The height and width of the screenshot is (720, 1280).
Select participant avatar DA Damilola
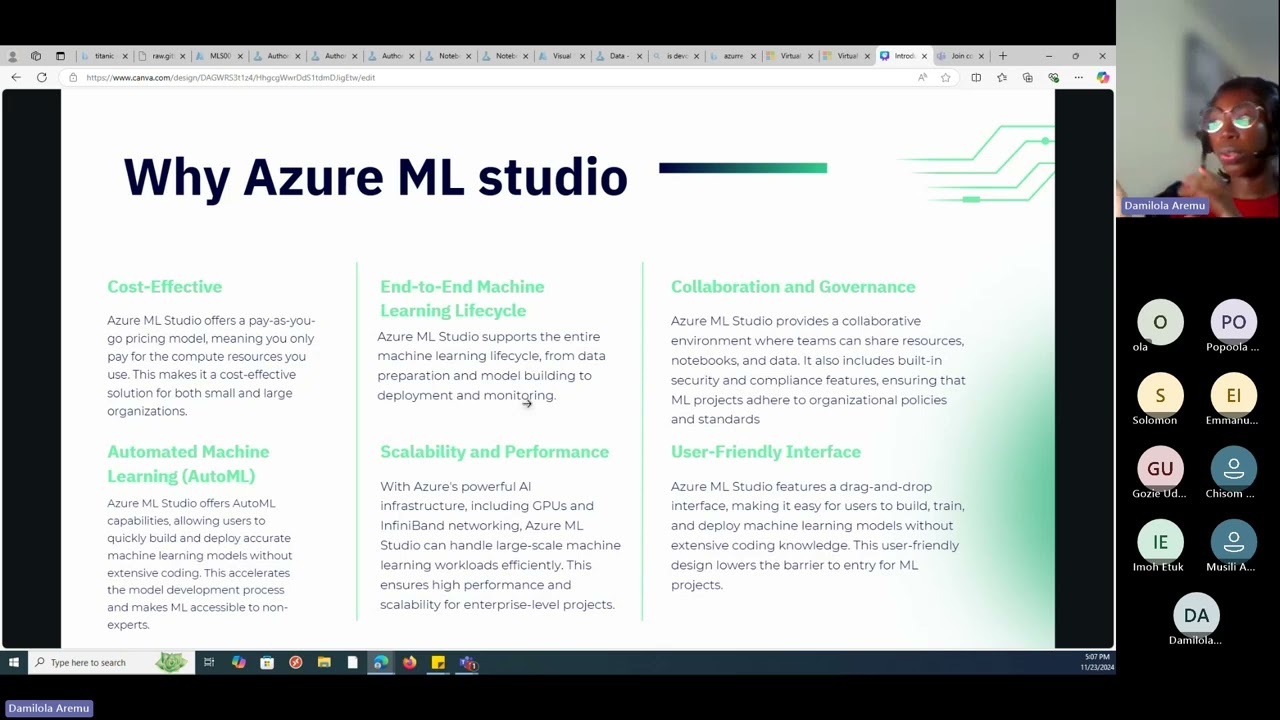pos(1196,615)
